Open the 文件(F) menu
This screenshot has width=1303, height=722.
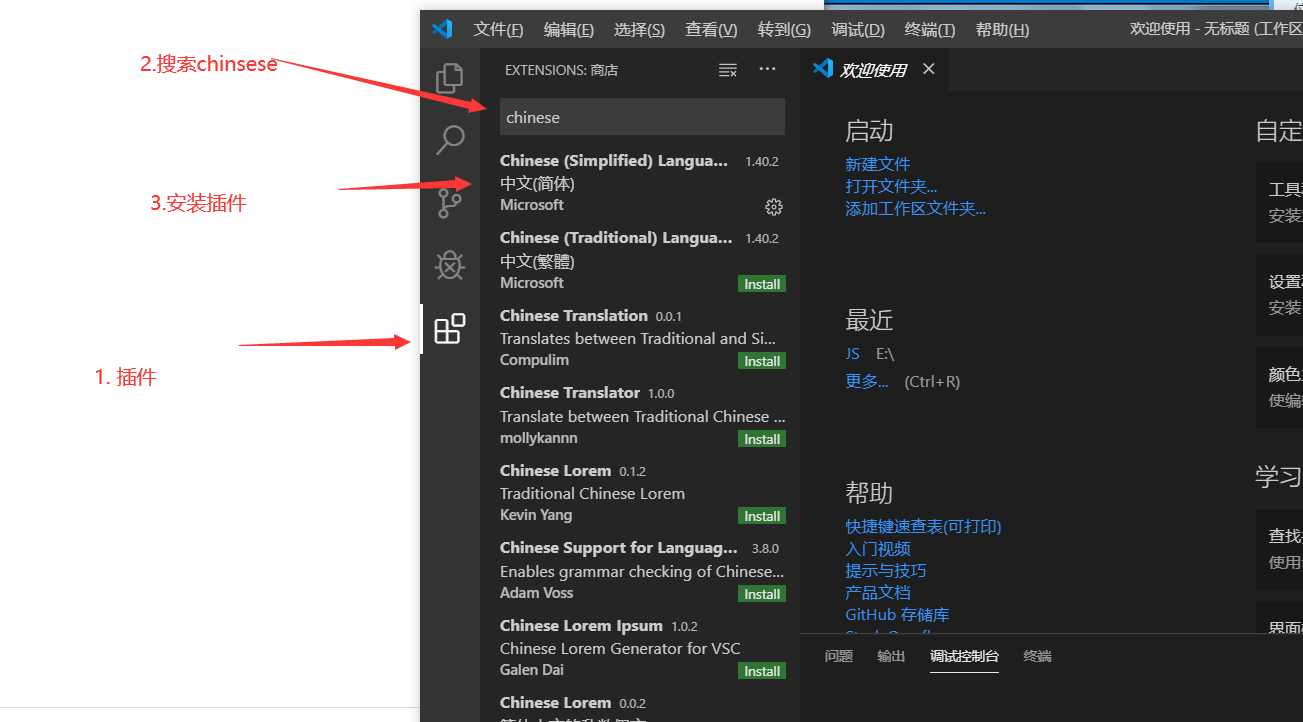point(498,29)
